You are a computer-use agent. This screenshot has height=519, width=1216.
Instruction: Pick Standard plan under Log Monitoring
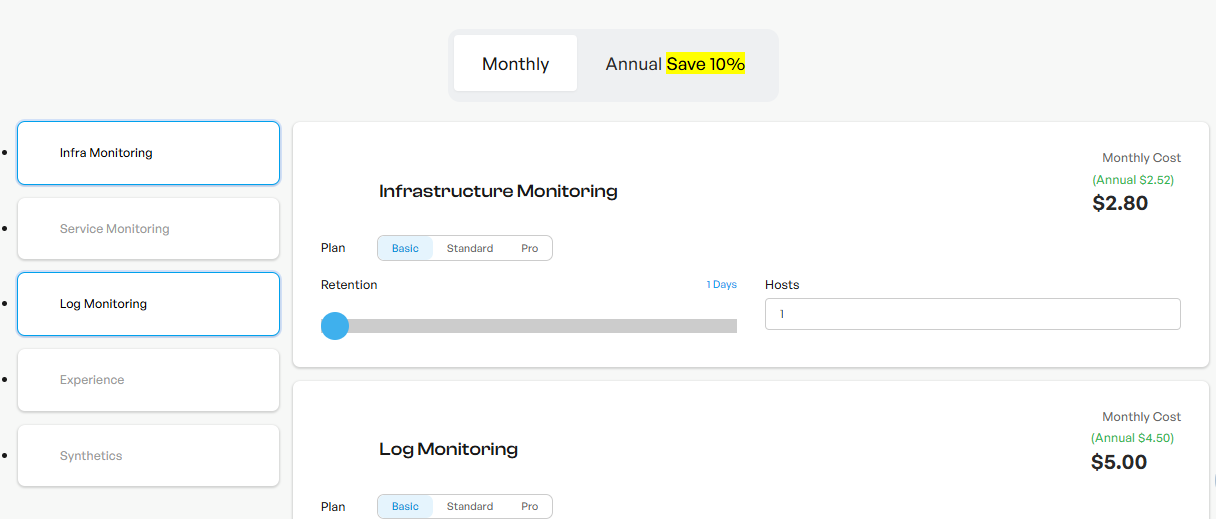pos(470,506)
